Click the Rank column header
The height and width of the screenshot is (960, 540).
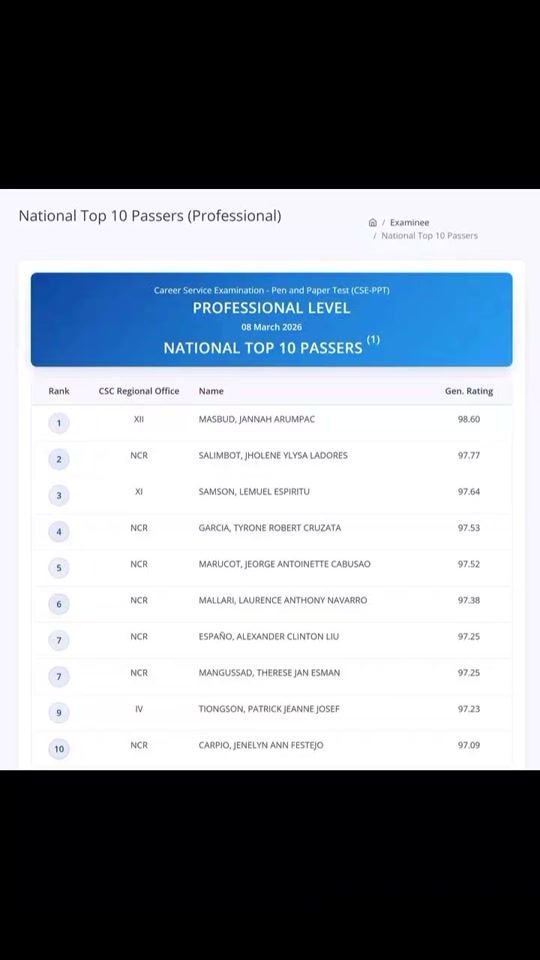(59, 391)
